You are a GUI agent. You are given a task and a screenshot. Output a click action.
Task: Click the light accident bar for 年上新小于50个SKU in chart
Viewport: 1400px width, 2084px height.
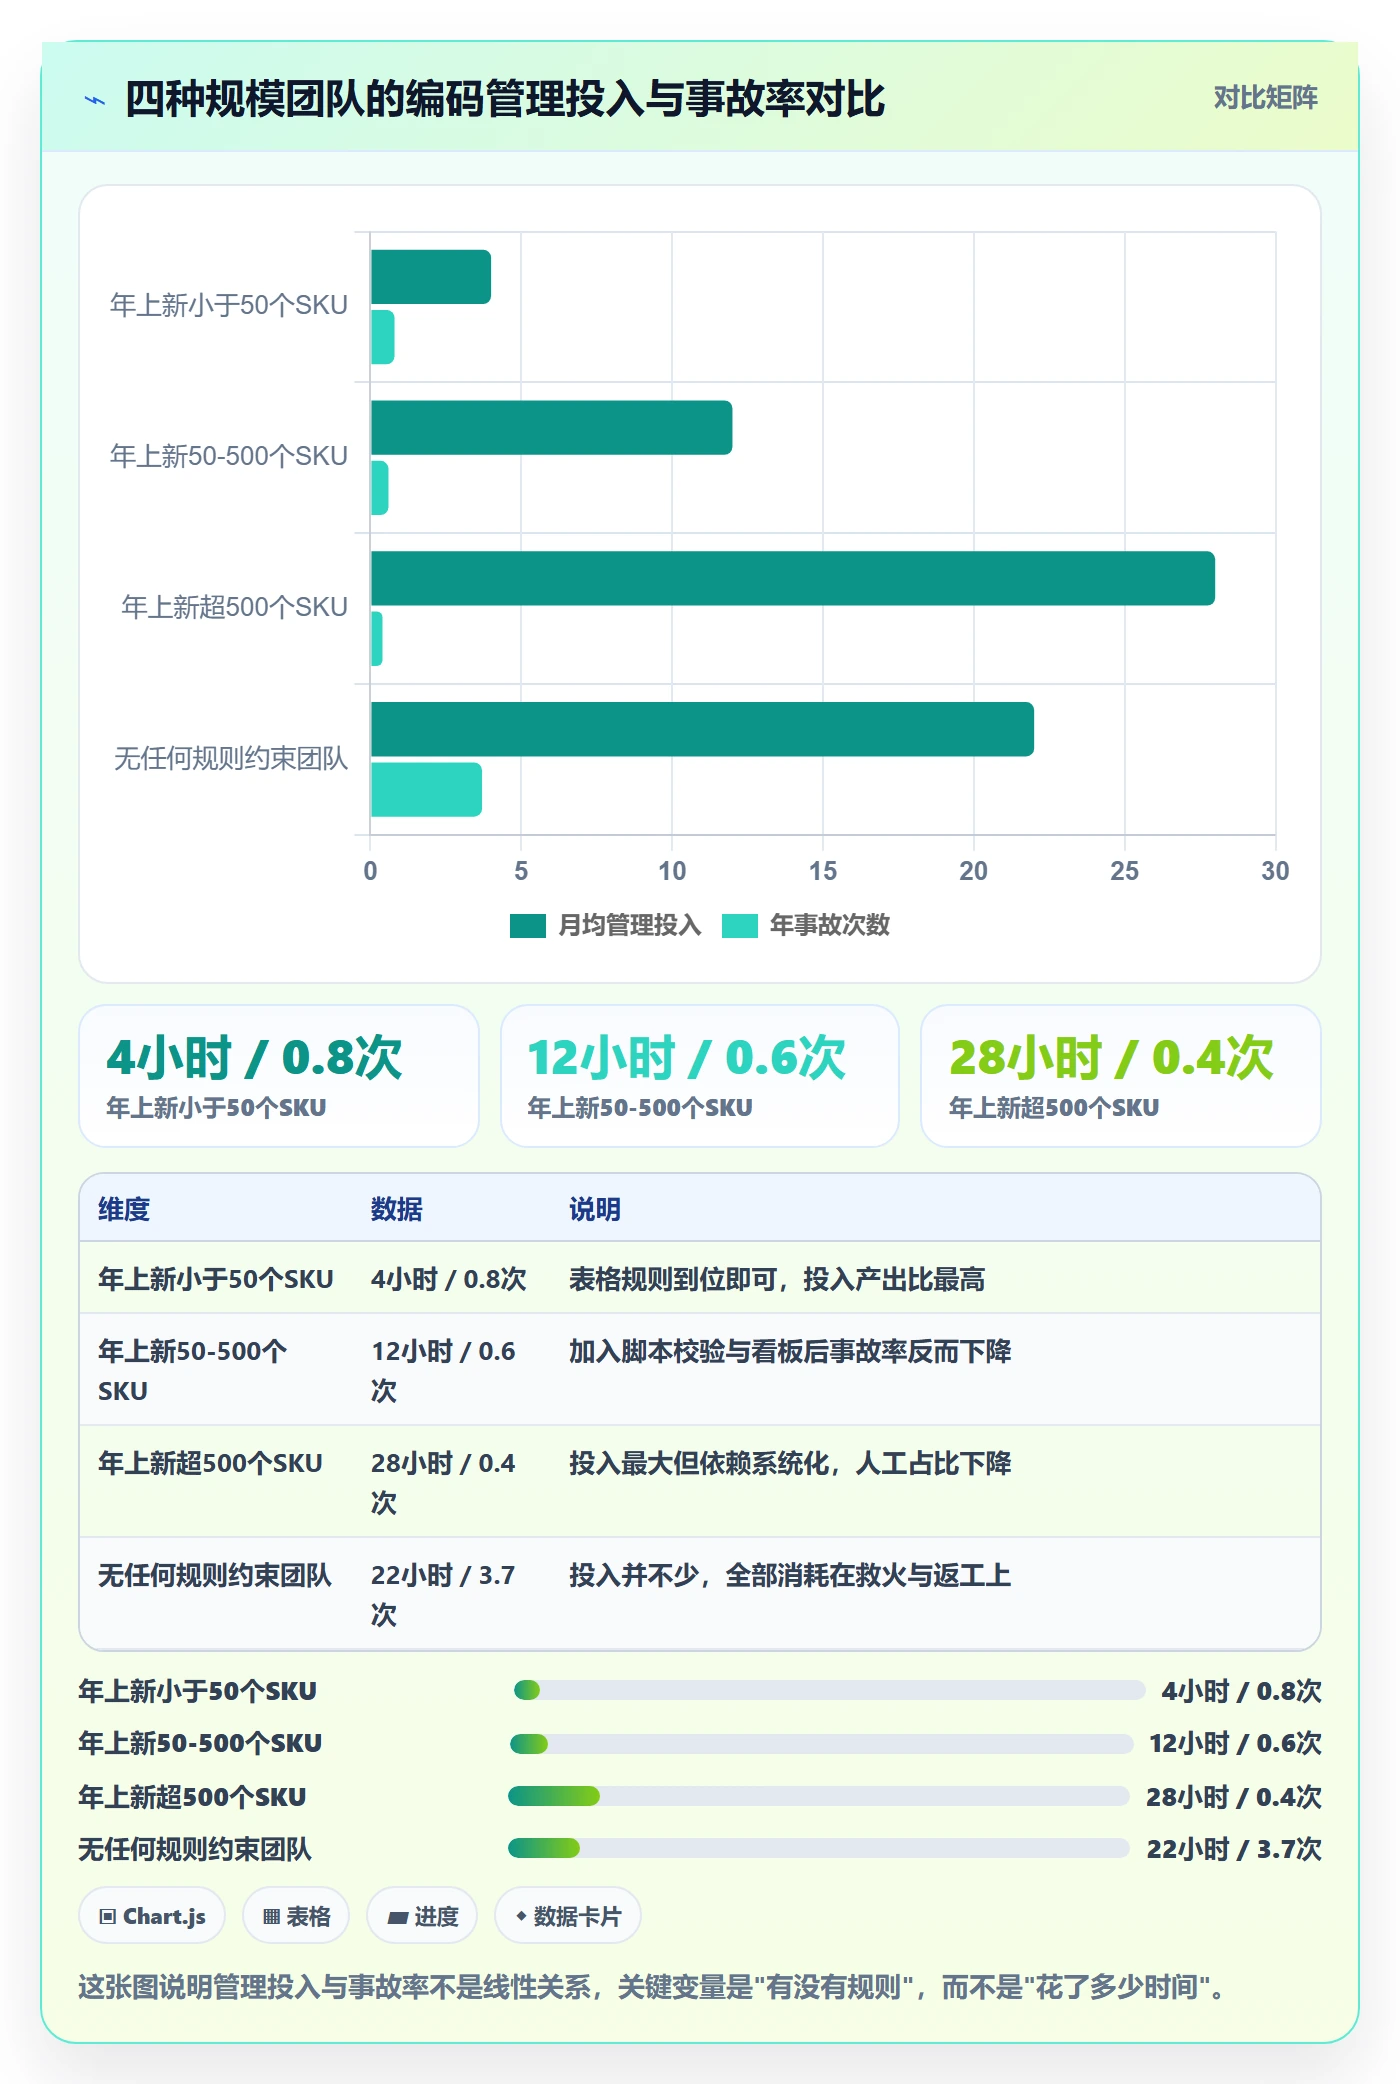[x=382, y=337]
